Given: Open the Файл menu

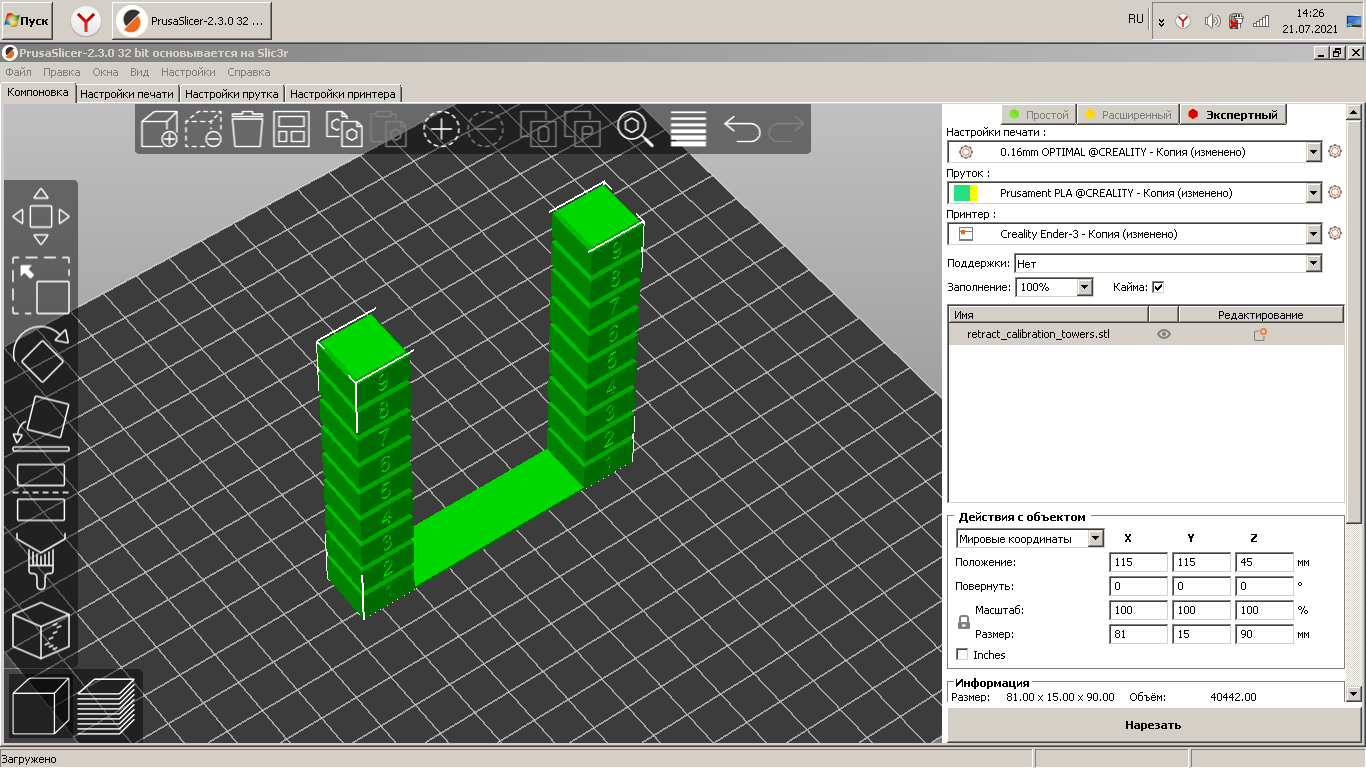Looking at the screenshot, I should tap(18, 72).
